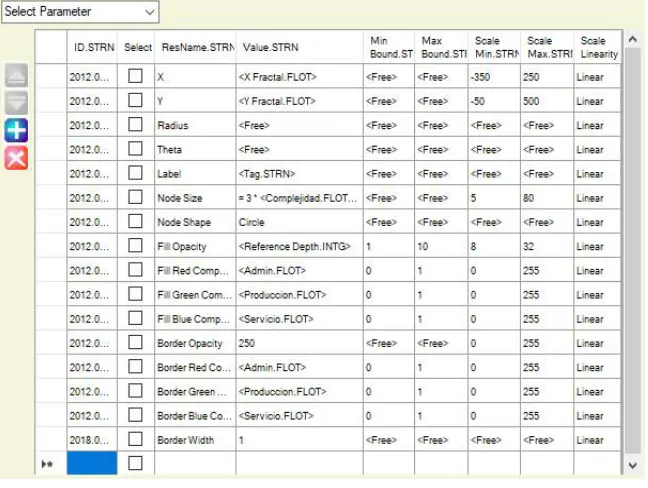The height and width of the screenshot is (488, 648).
Task: Click the Fill Opacity Scale Max '32'
Action: coord(547,246)
